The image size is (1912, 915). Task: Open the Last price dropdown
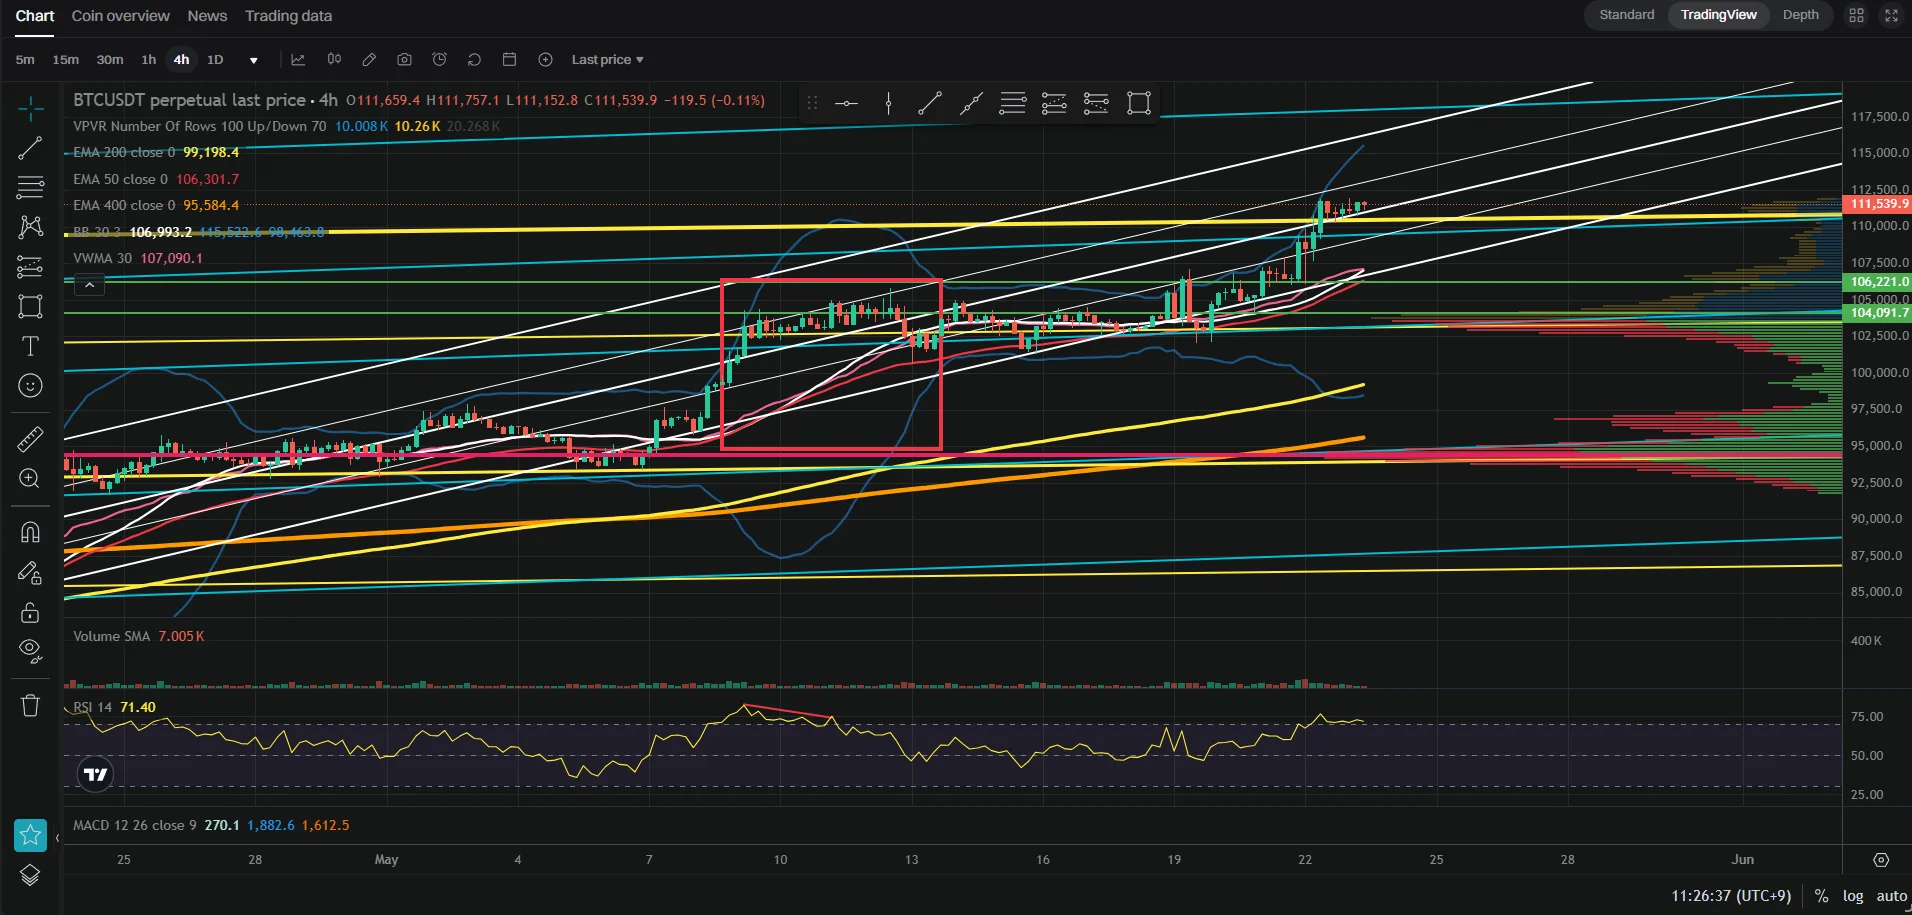pyautogui.click(x=607, y=60)
